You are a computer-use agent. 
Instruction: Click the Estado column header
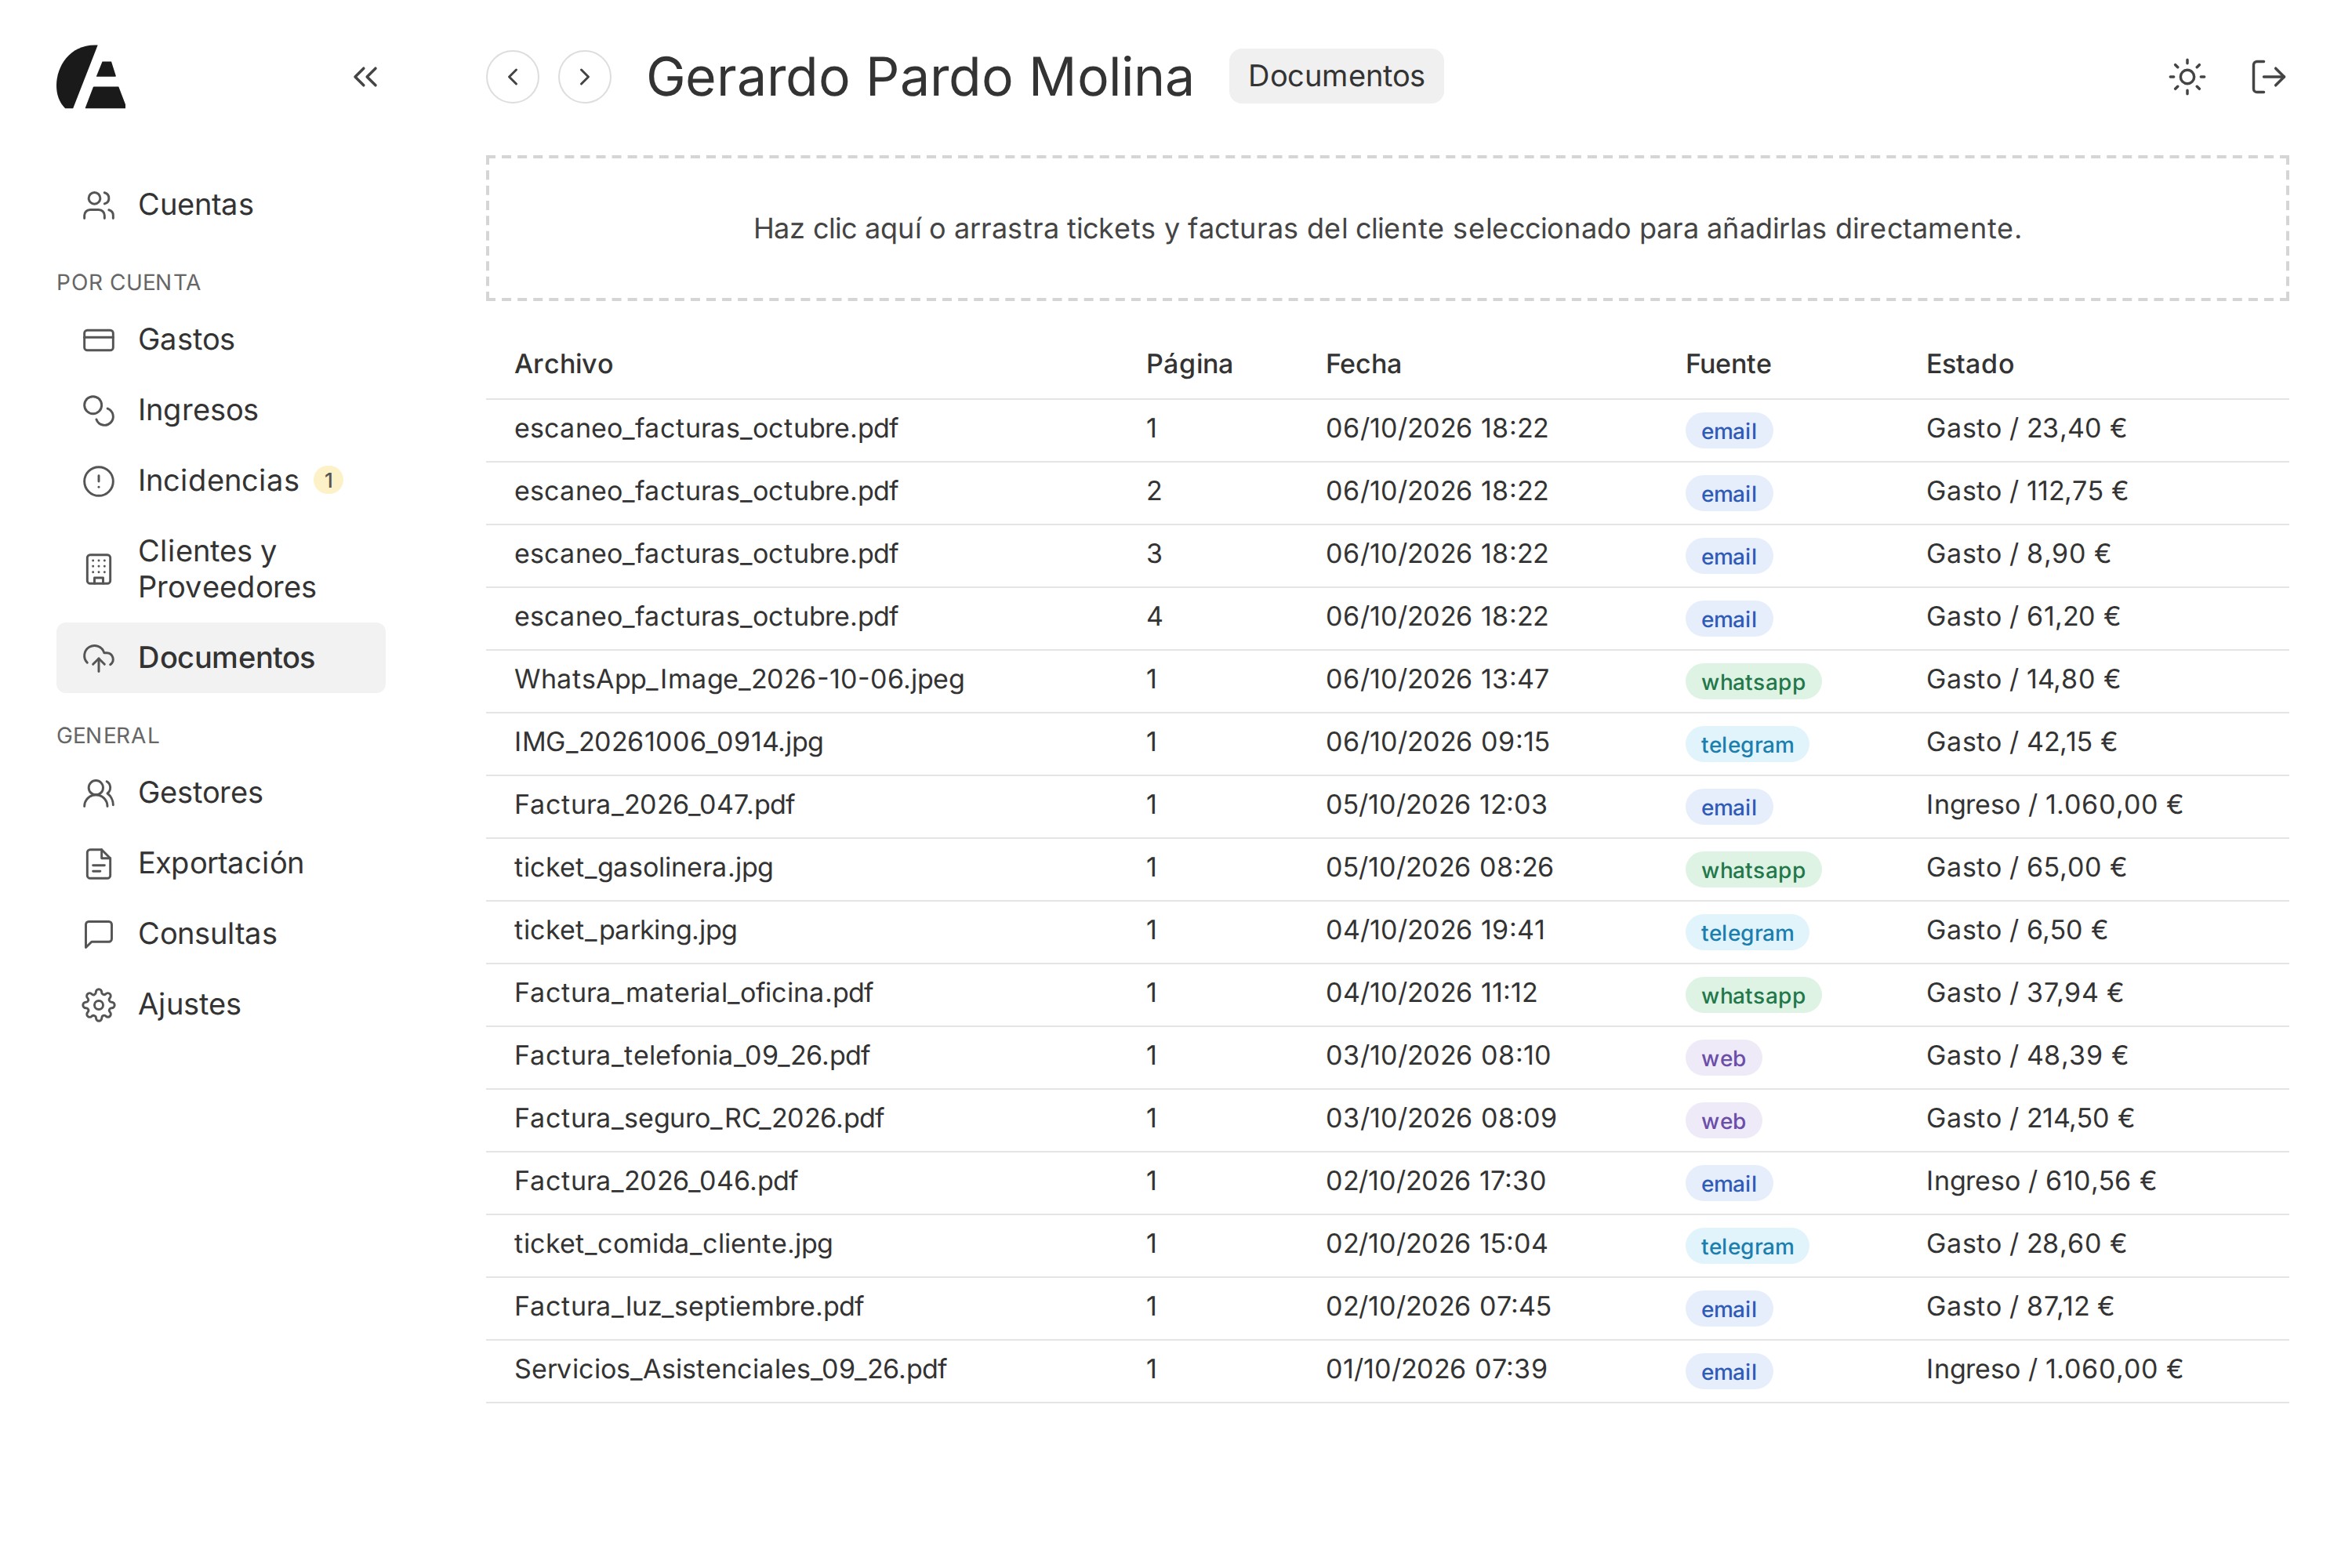pos(1970,364)
